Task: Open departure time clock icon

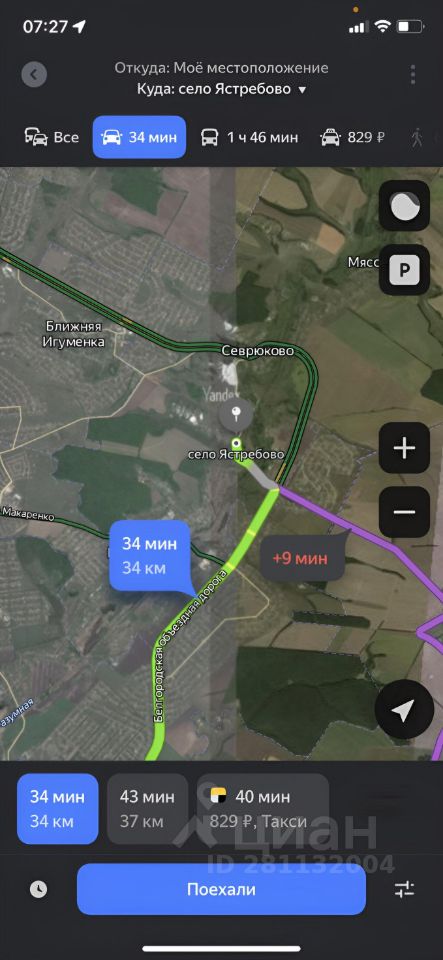Action: point(39,889)
